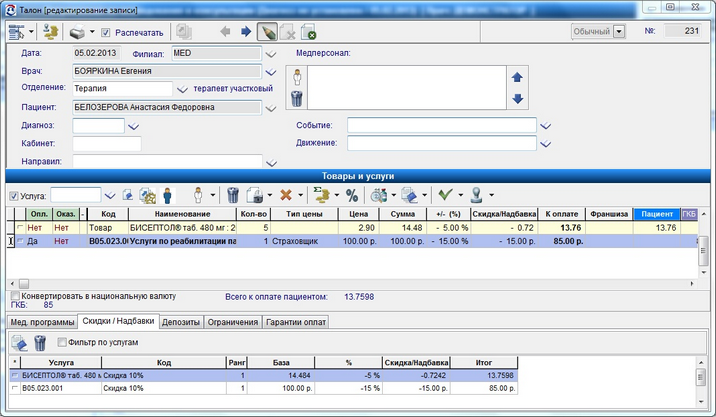Click the Итог column header in discounts table

pos(484,363)
